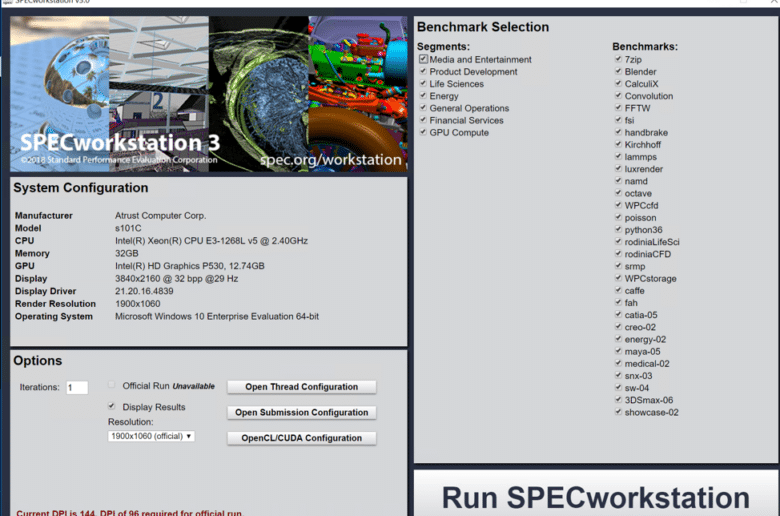Toggle the poisson benchmark checkbox

618,217
